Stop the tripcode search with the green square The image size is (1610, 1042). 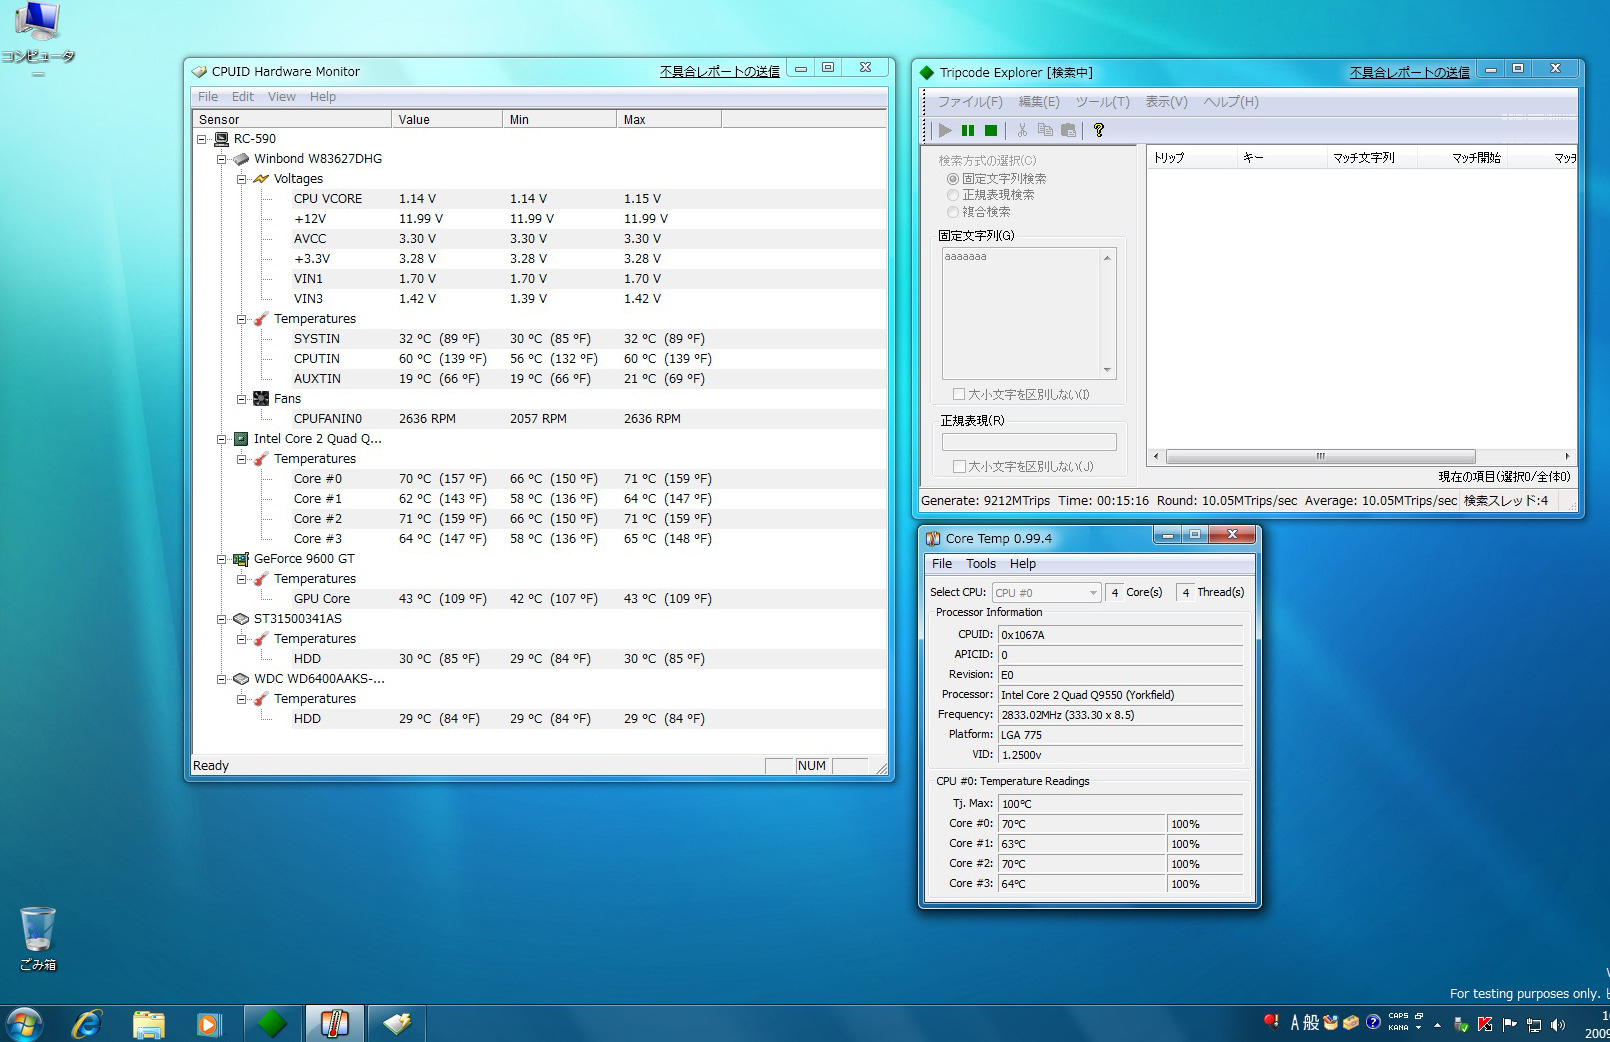(x=991, y=130)
